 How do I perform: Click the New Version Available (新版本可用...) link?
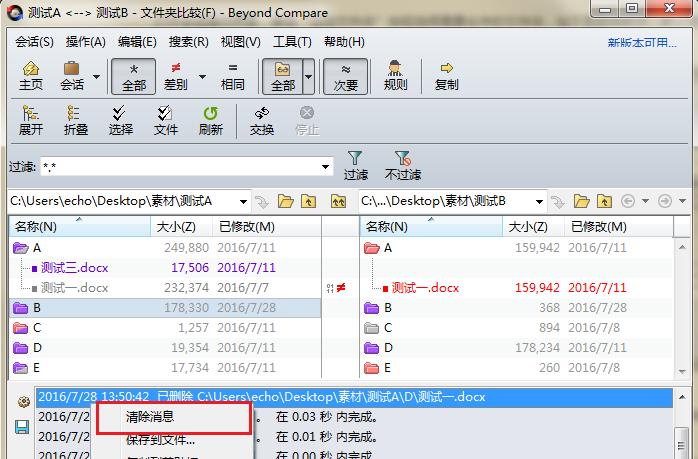pyautogui.click(x=642, y=43)
